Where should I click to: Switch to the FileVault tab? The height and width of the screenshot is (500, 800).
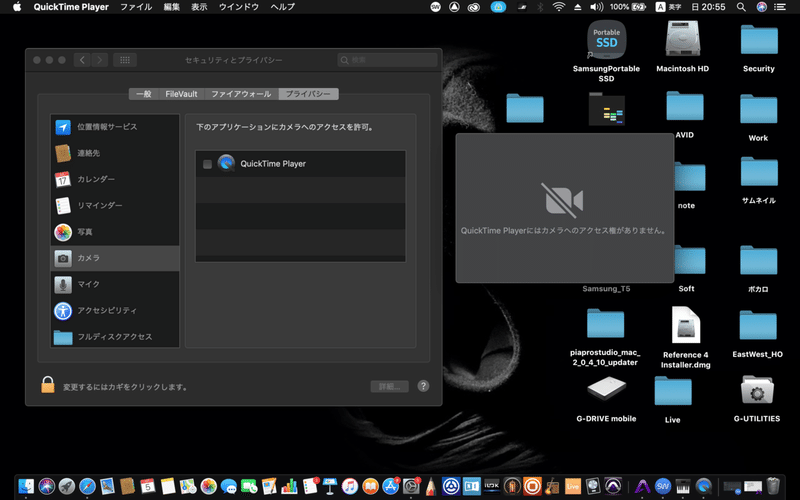click(181, 94)
